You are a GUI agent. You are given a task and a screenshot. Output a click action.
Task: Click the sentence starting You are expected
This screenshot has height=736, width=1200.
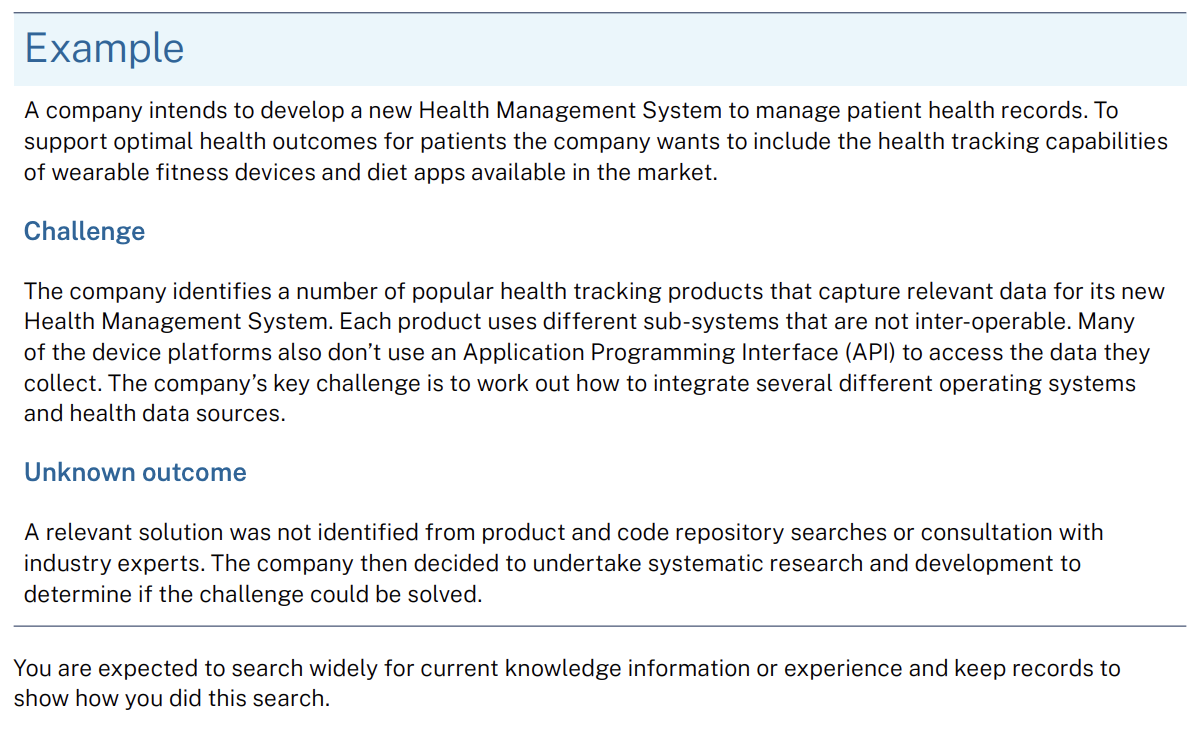[567, 683]
